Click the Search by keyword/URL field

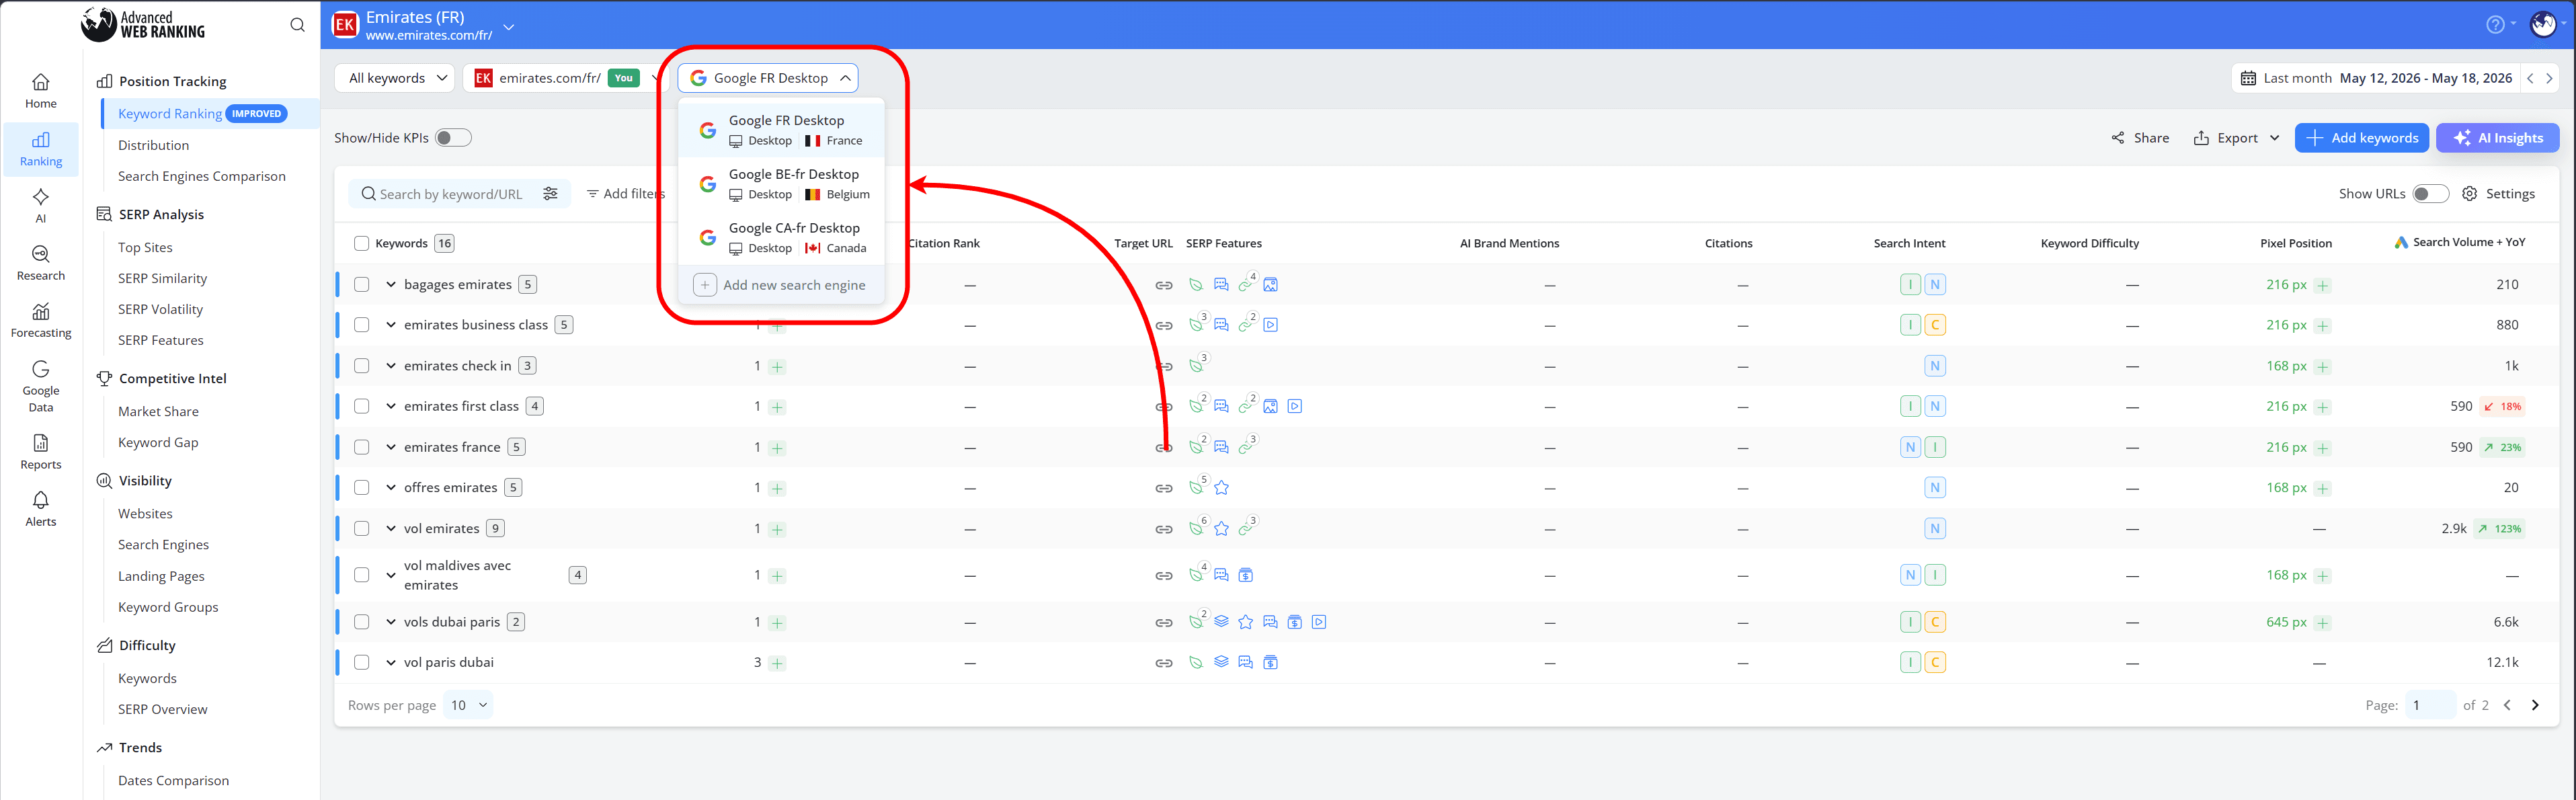coord(449,194)
